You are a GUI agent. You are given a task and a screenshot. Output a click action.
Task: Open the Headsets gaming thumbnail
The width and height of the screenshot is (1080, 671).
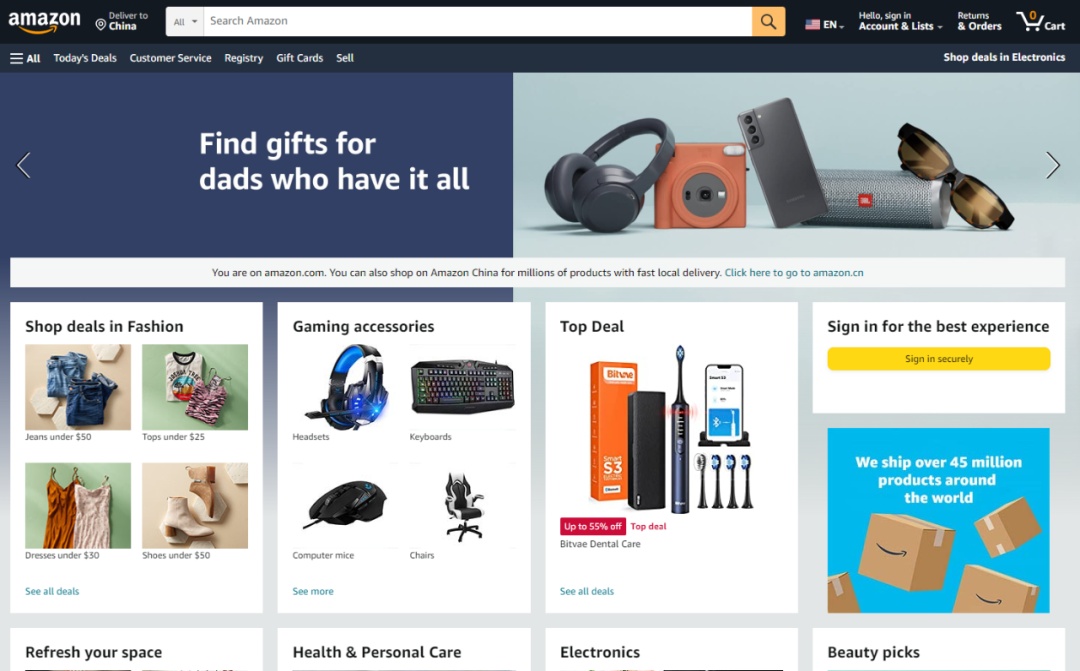click(x=346, y=387)
